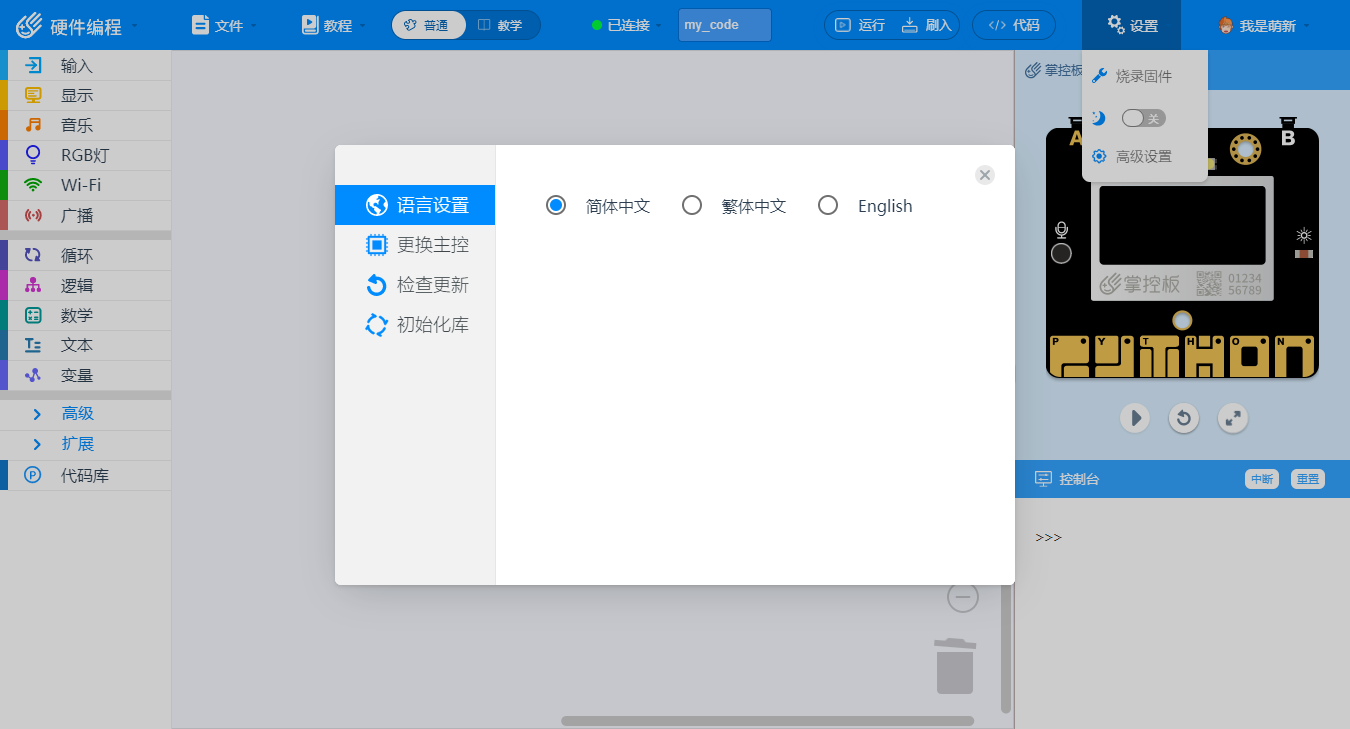Select the 简体中文 radio button
This screenshot has width=1350, height=729.
(556, 205)
